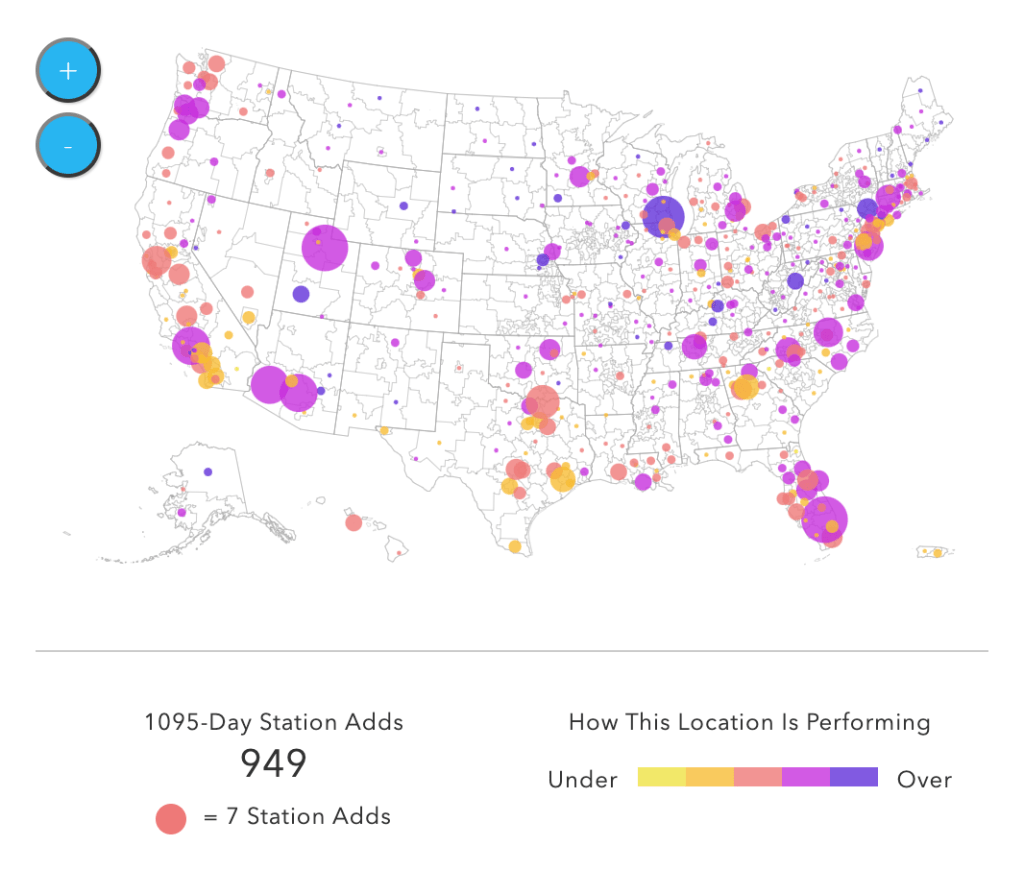1024x870 pixels.
Task: Select the large purple bubble over Chicago
Action: point(663,215)
